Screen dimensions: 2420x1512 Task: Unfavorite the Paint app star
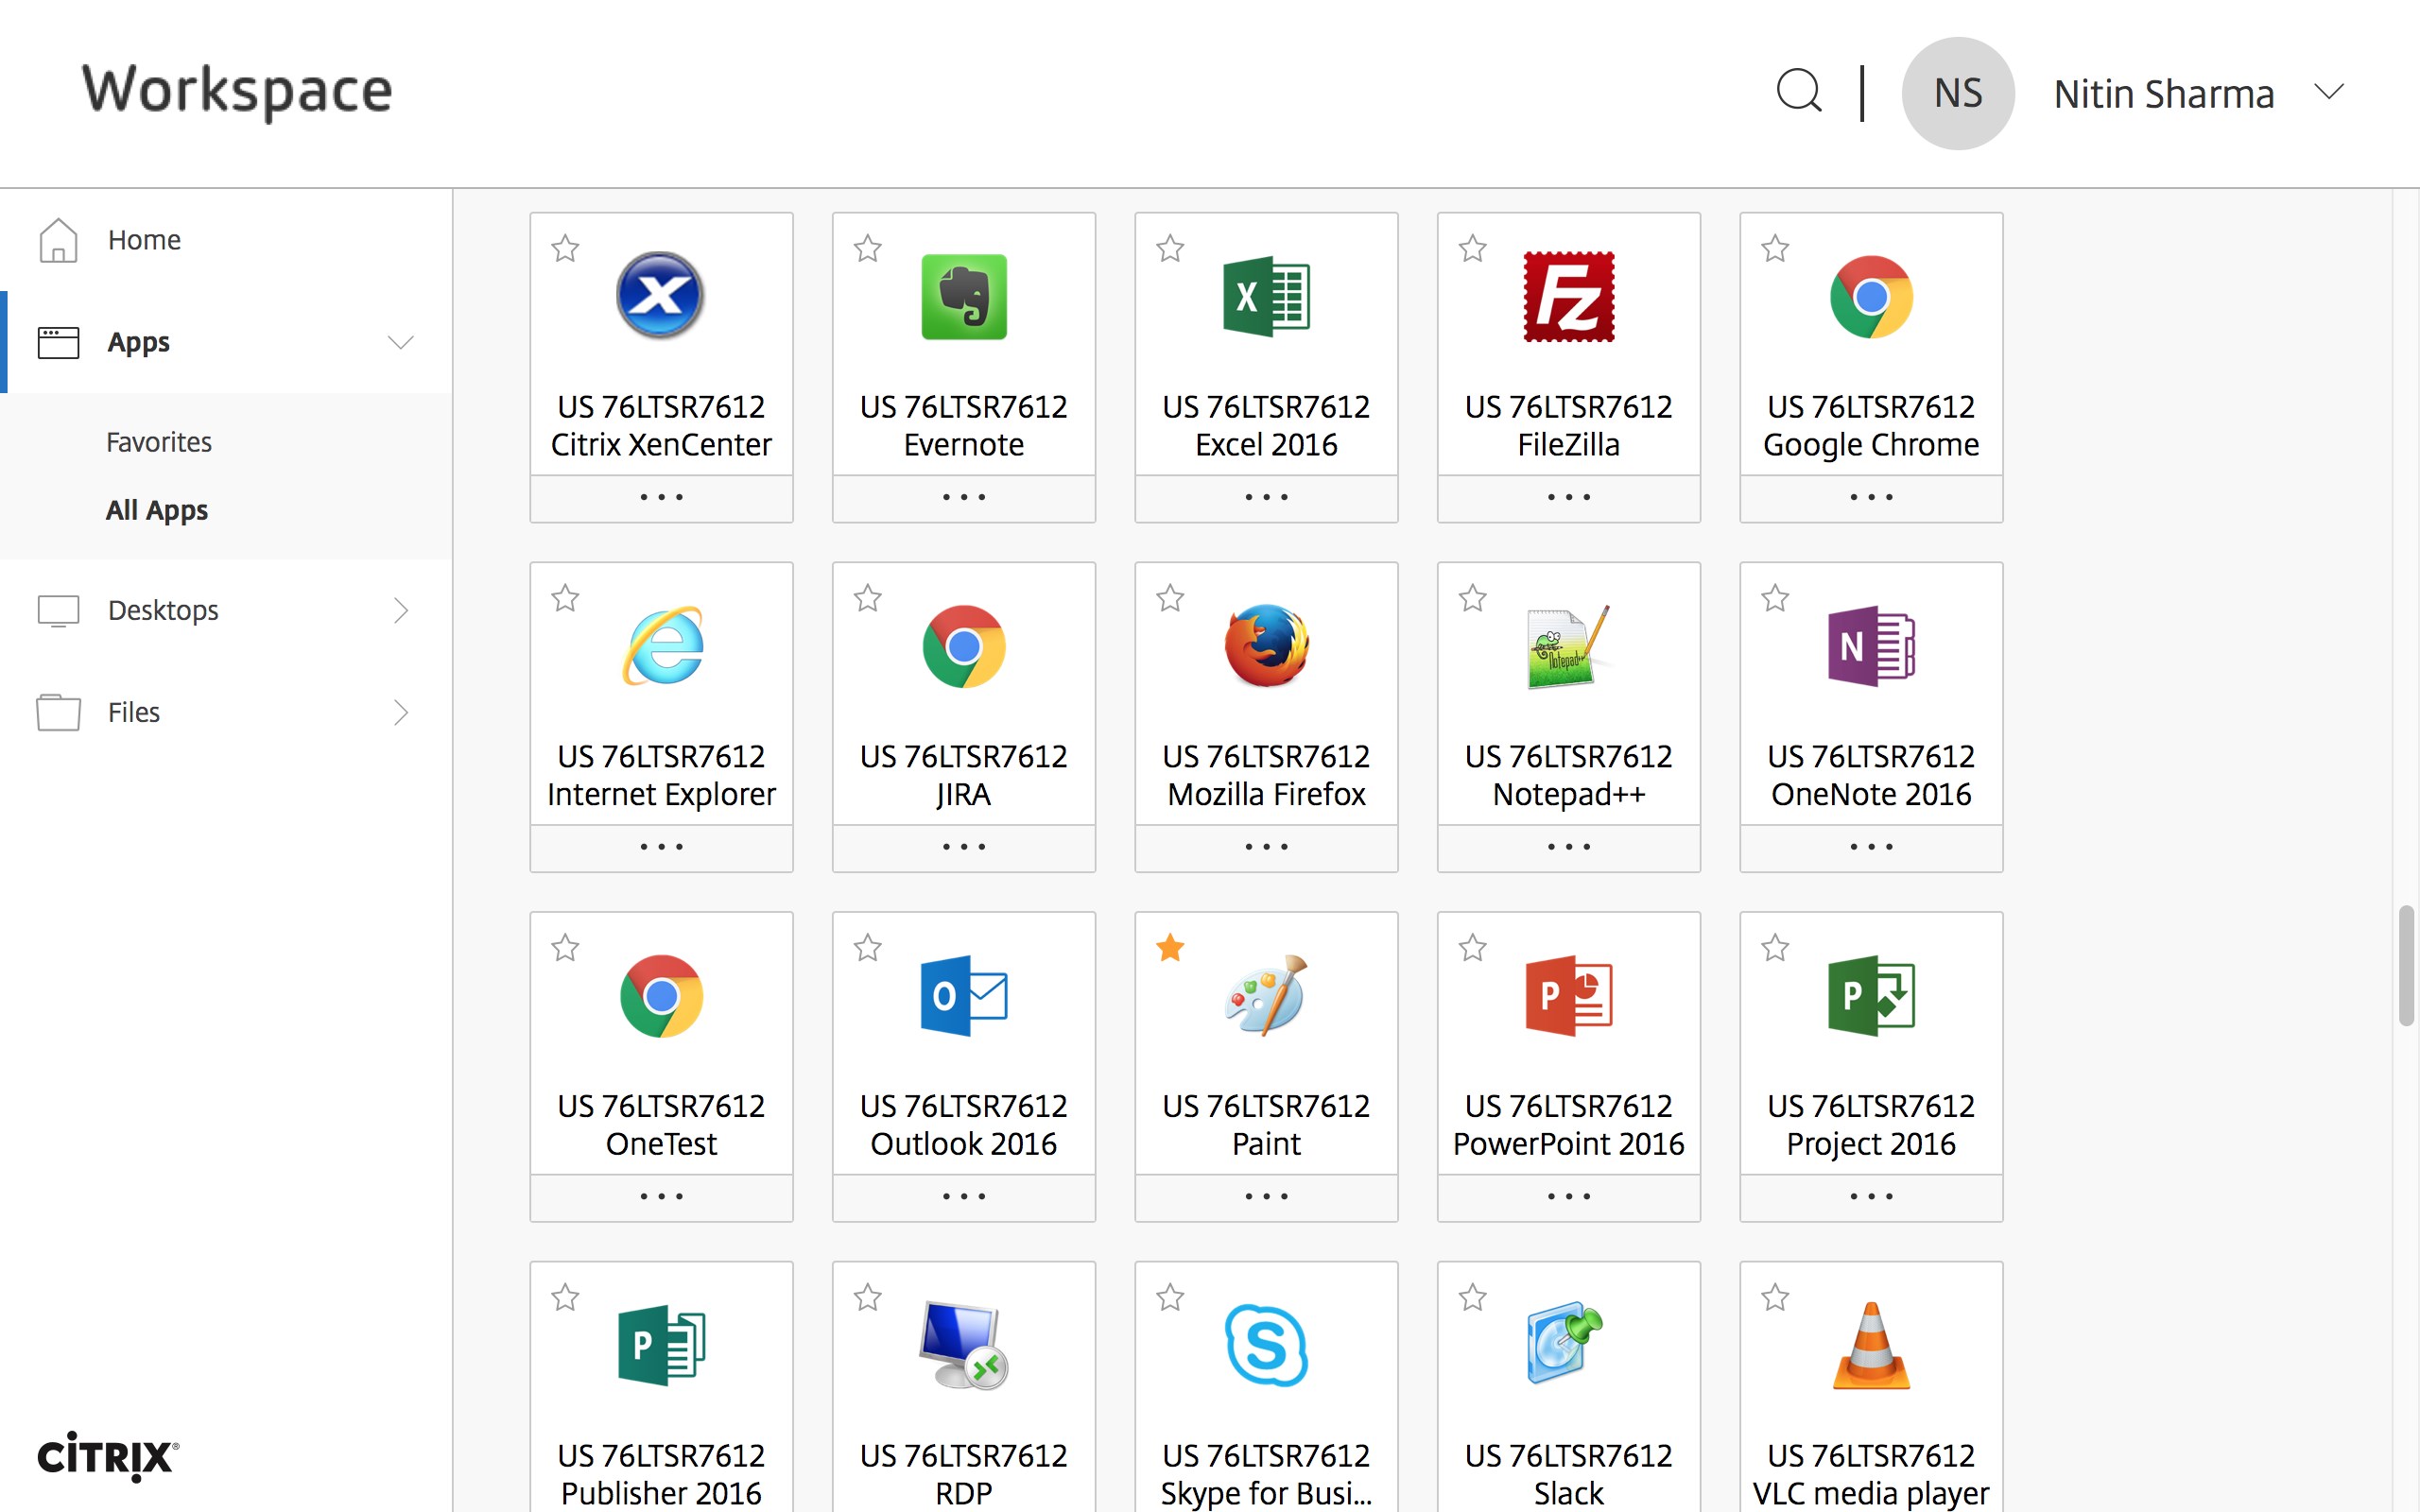pos(1170,947)
